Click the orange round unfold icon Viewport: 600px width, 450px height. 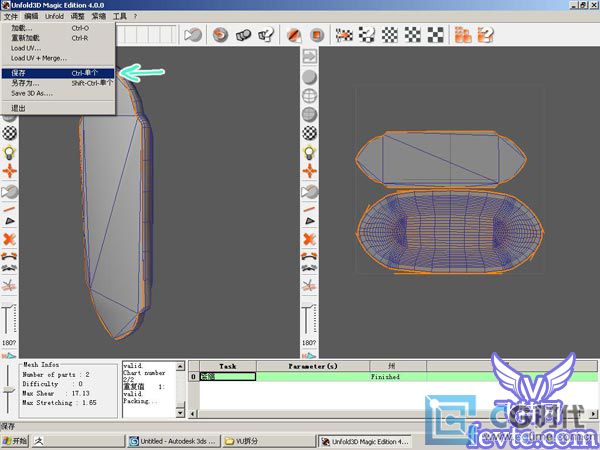pos(220,35)
